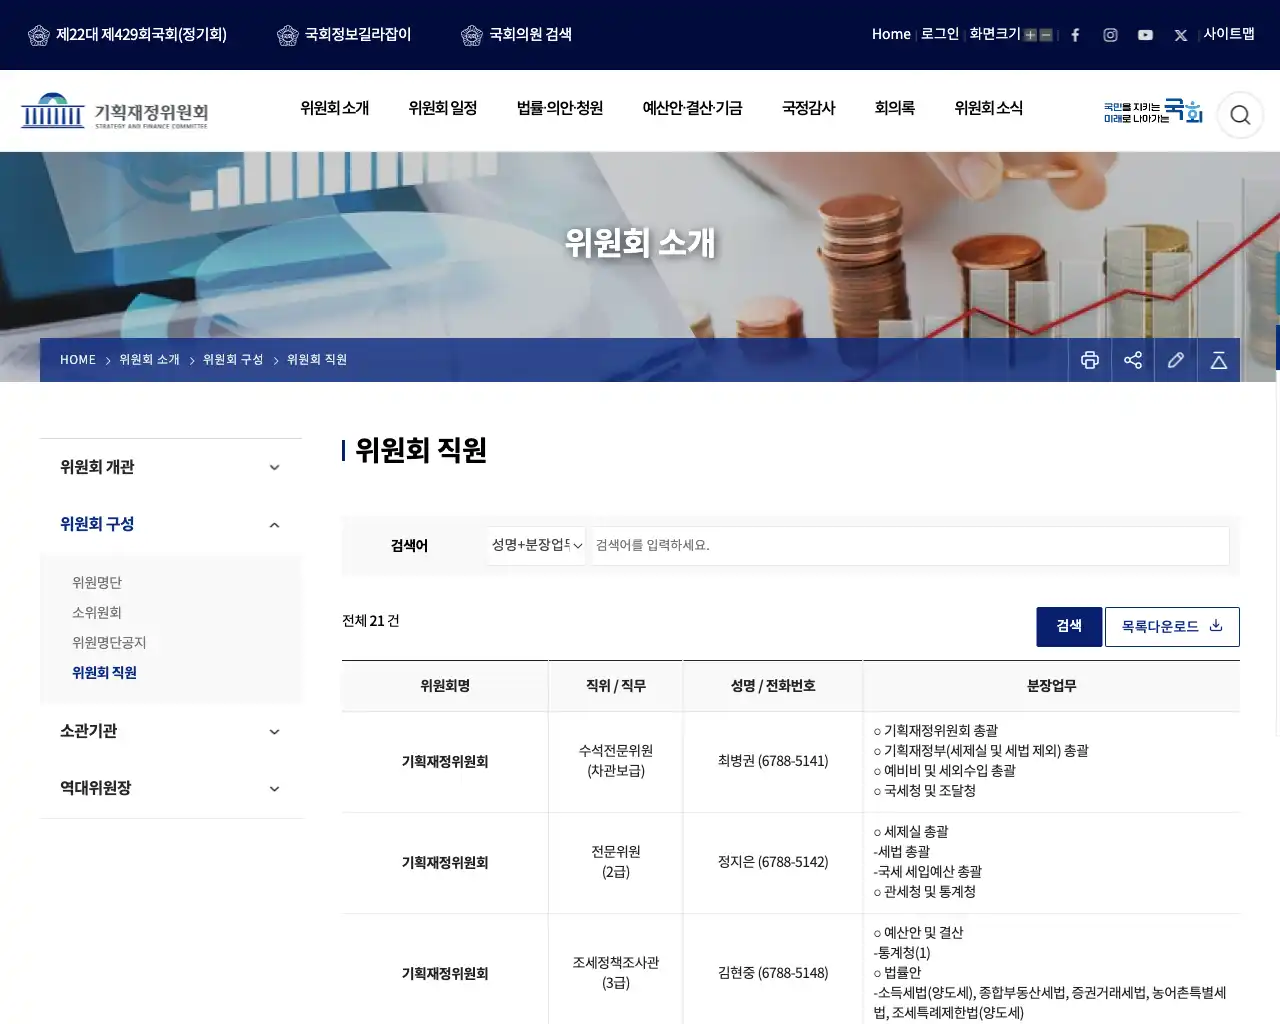Expand the 역대위원장 sidebar section
This screenshot has width=1280, height=1024.
point(171,788)
